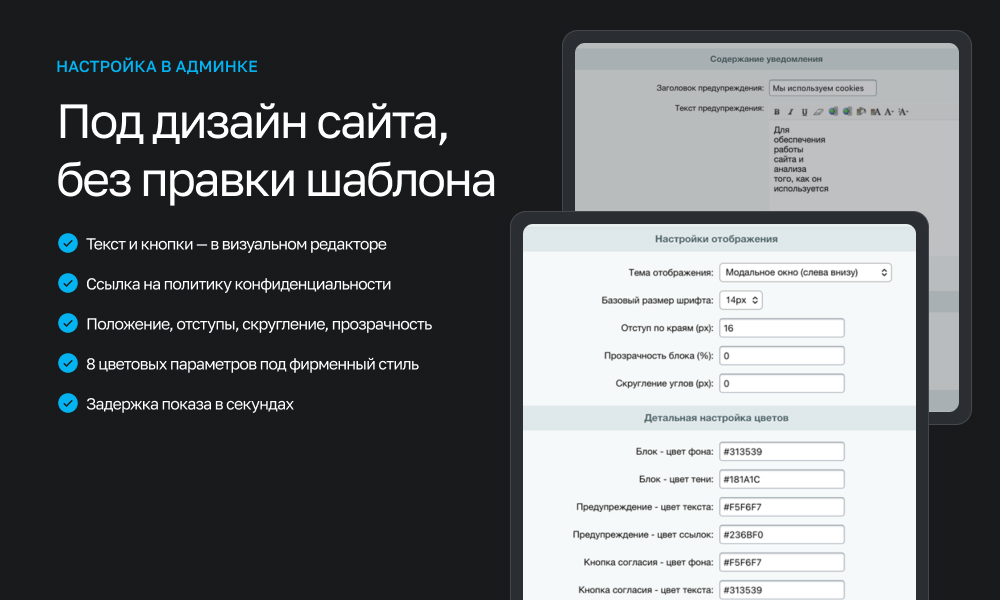
Task: Click the 'Отступ по краям (px)' field
Action: click(782, 328)
